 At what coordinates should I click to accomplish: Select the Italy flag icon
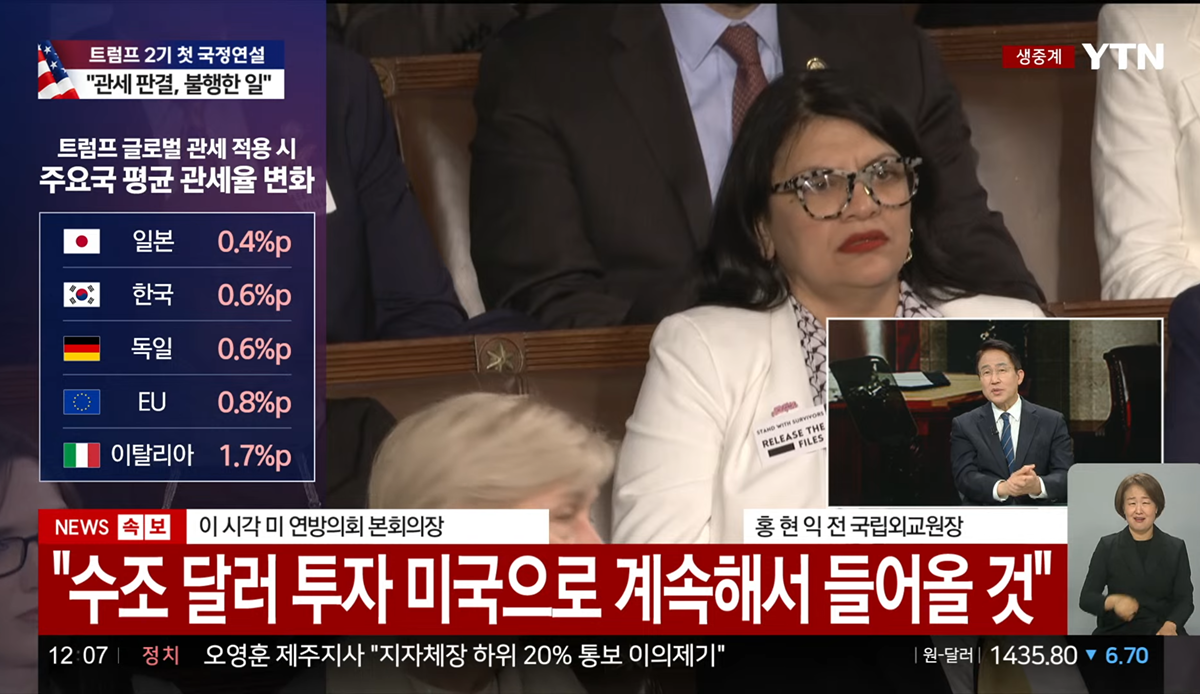pyautogui.click(x=81, y=455)
